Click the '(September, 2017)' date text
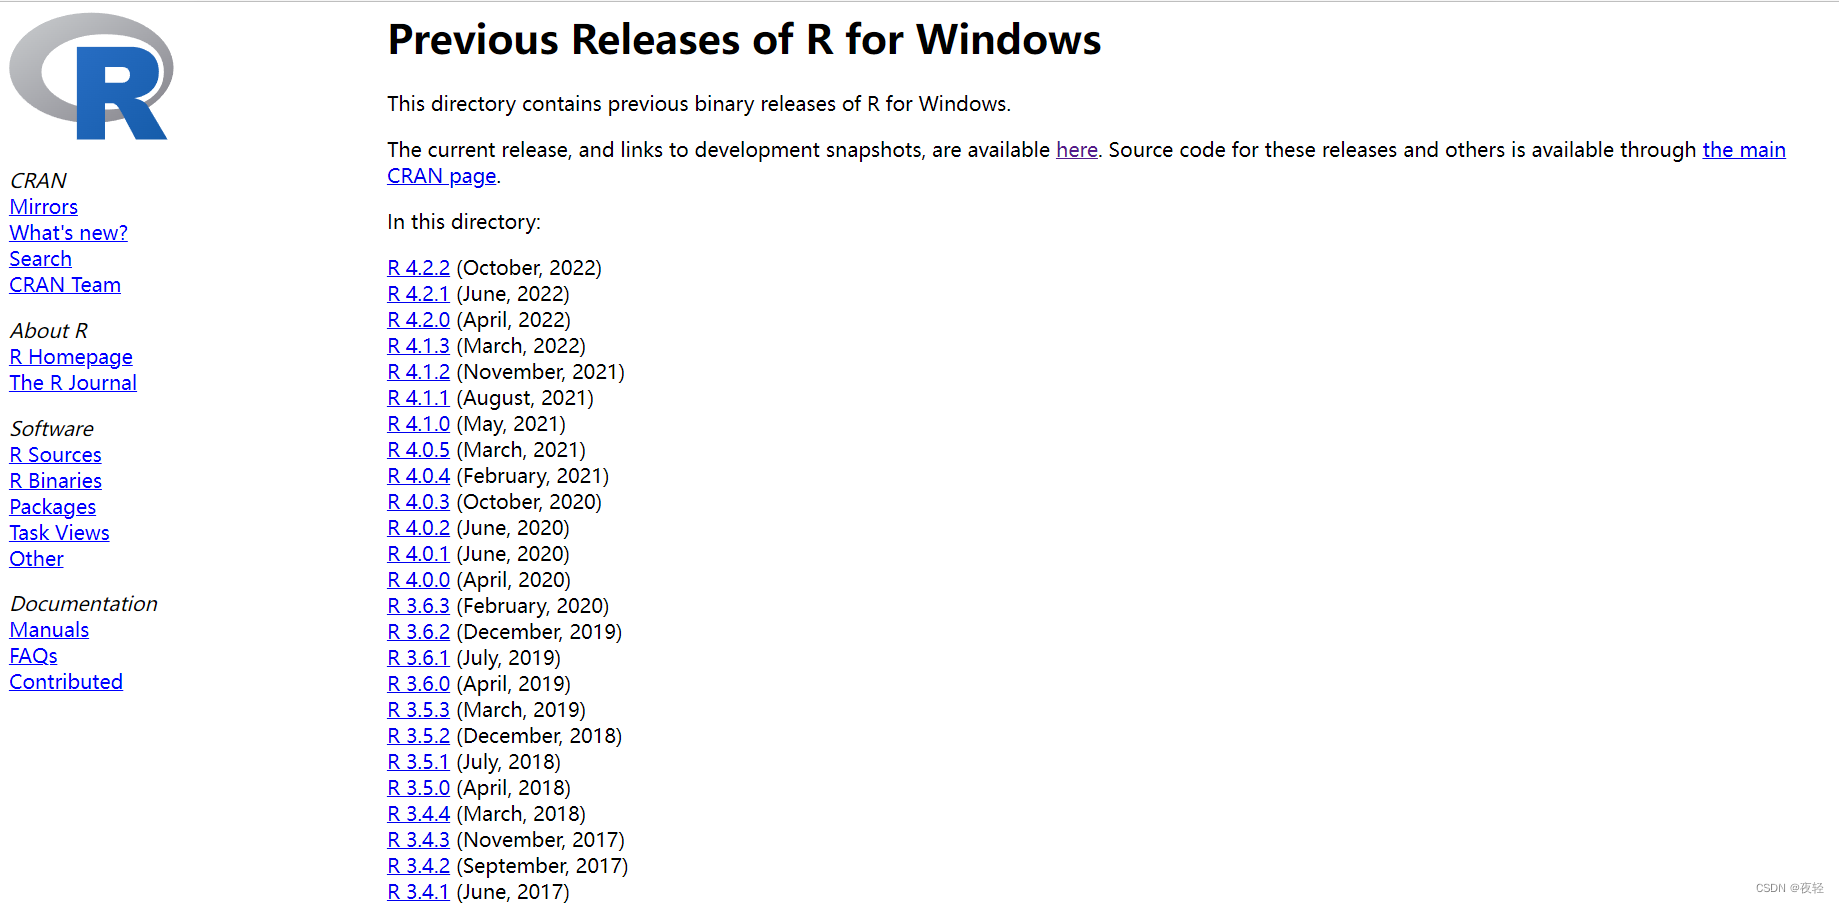1839x903 pixels. (x=542, y=866)
